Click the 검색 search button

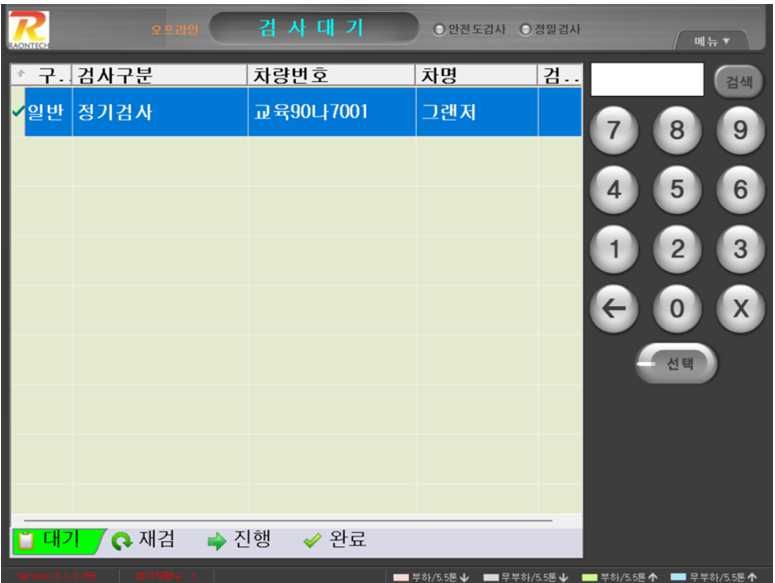(738, 82)
